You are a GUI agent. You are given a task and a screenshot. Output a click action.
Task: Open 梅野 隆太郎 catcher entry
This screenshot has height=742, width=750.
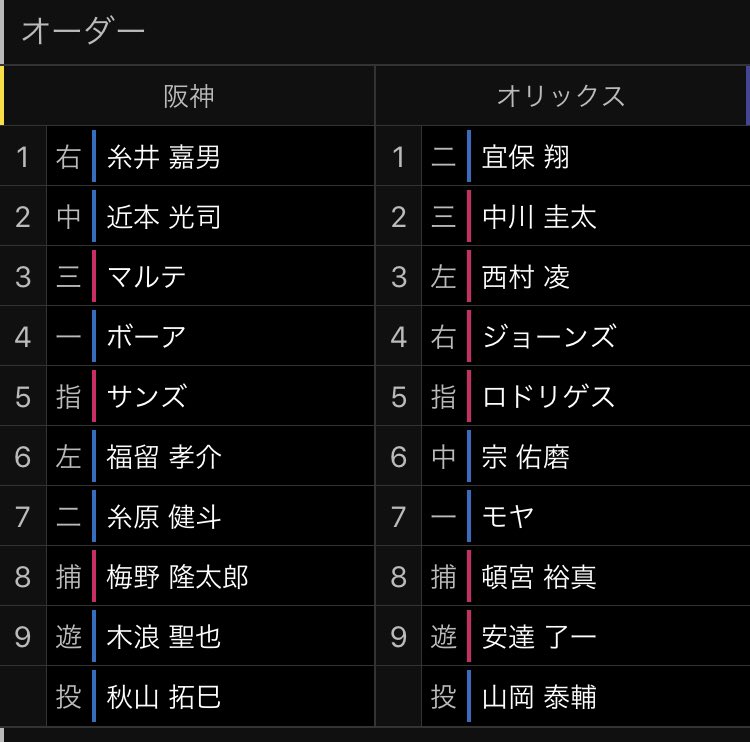187,576
